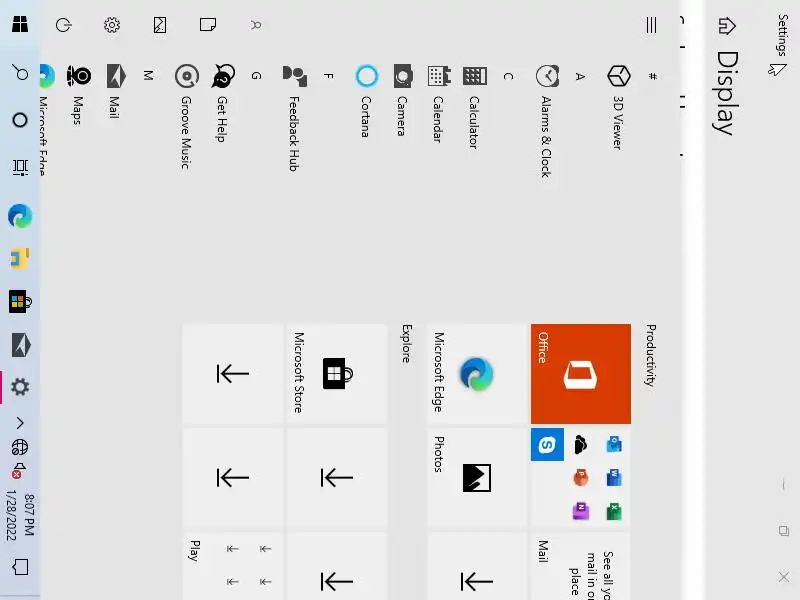
Task: Click the A letter header in app list
Action: tap(580, 76)
